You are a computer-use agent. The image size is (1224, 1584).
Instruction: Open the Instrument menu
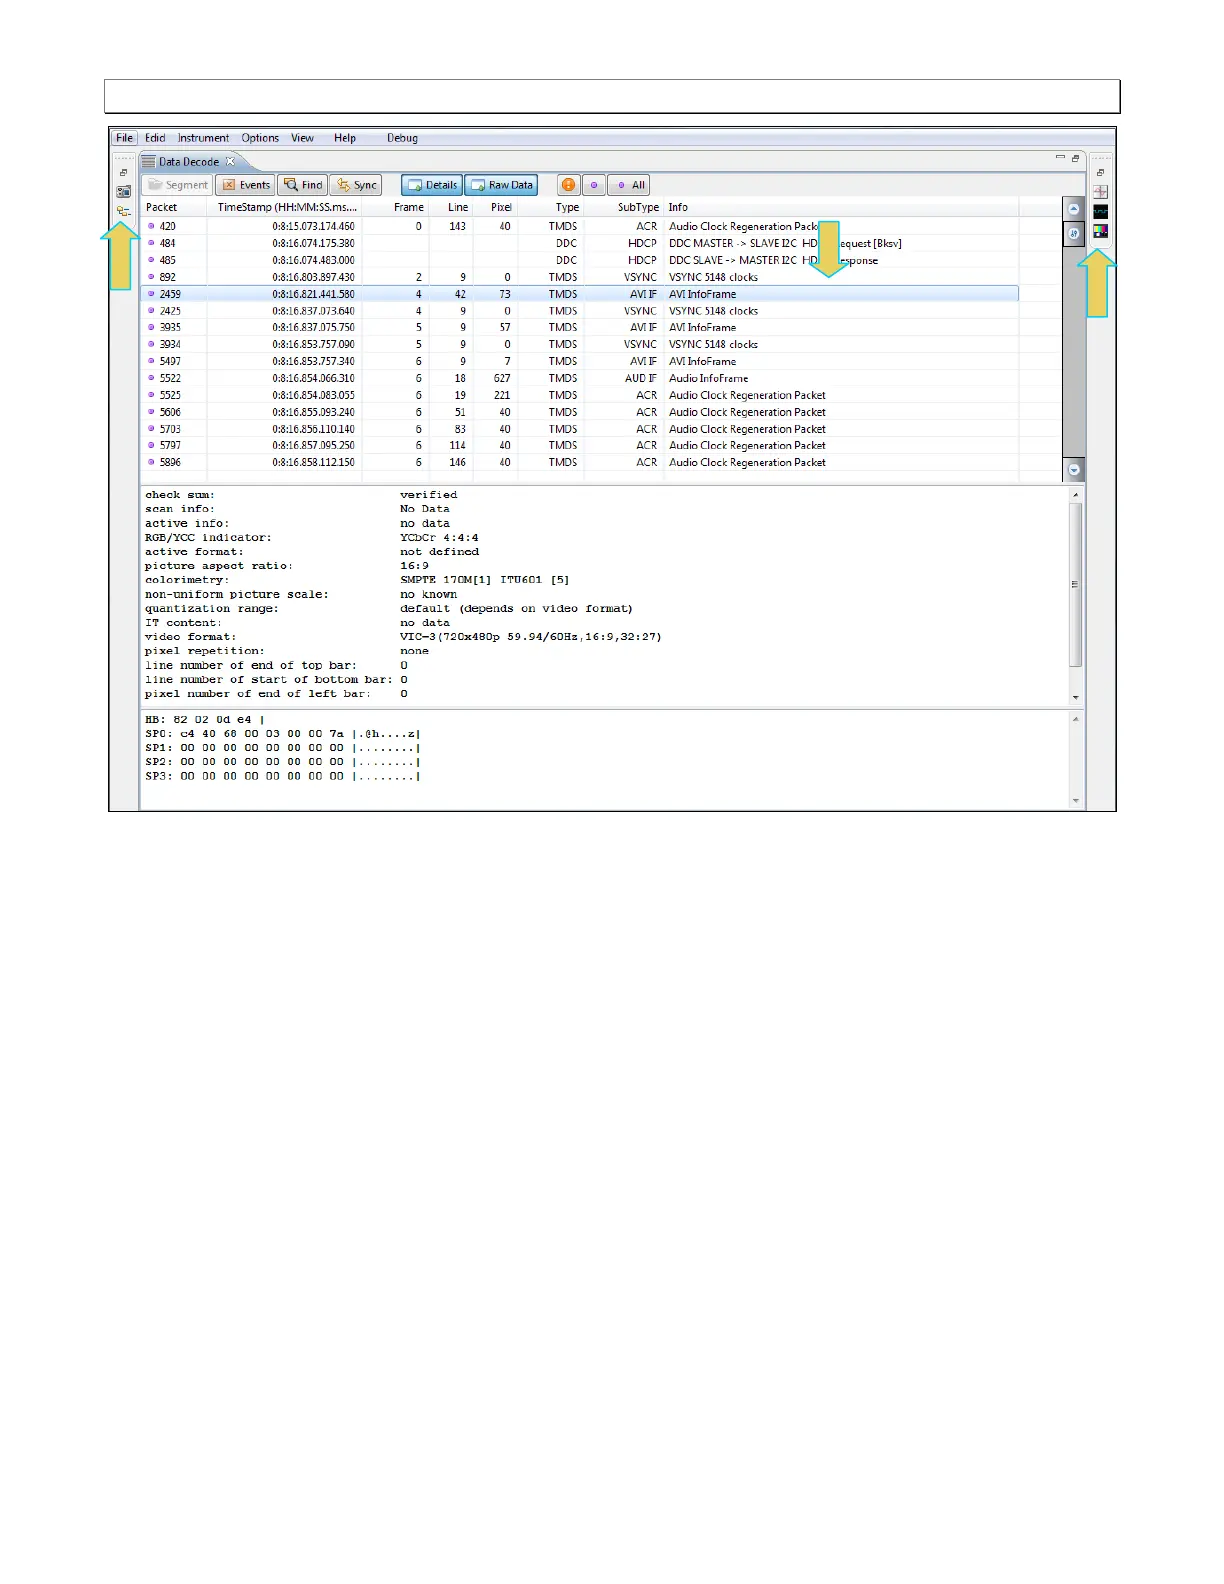point(203,138)
